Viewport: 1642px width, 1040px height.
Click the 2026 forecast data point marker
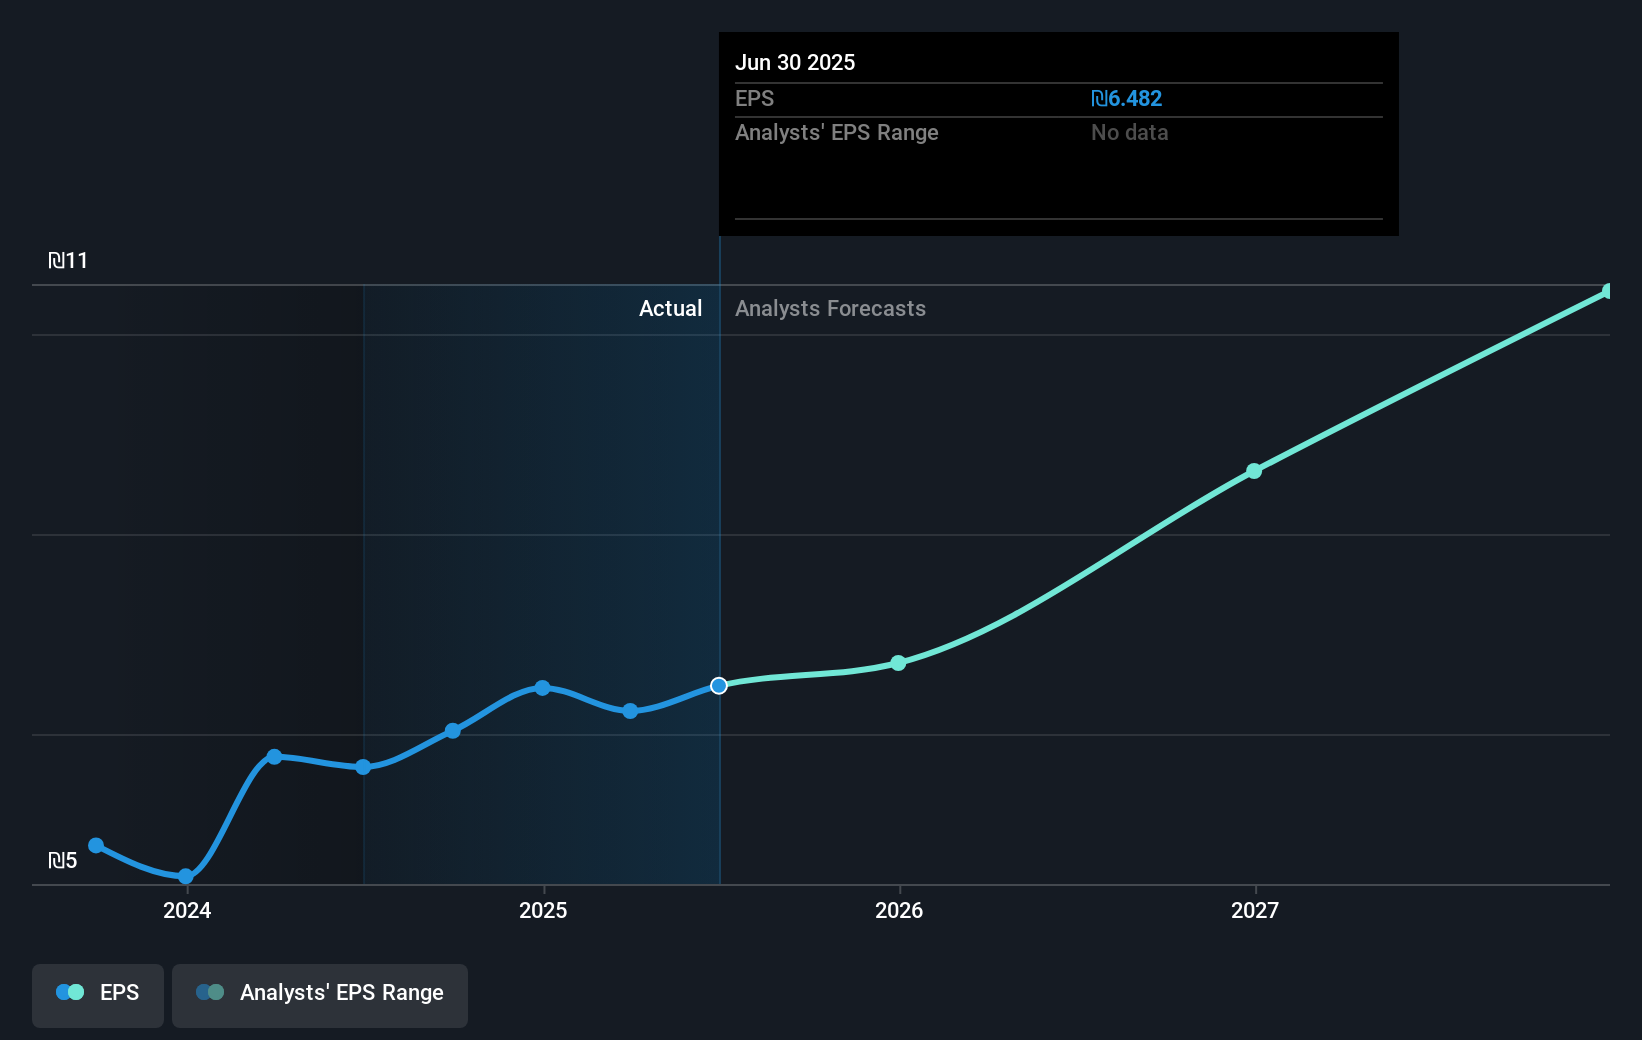click(898, 663)
